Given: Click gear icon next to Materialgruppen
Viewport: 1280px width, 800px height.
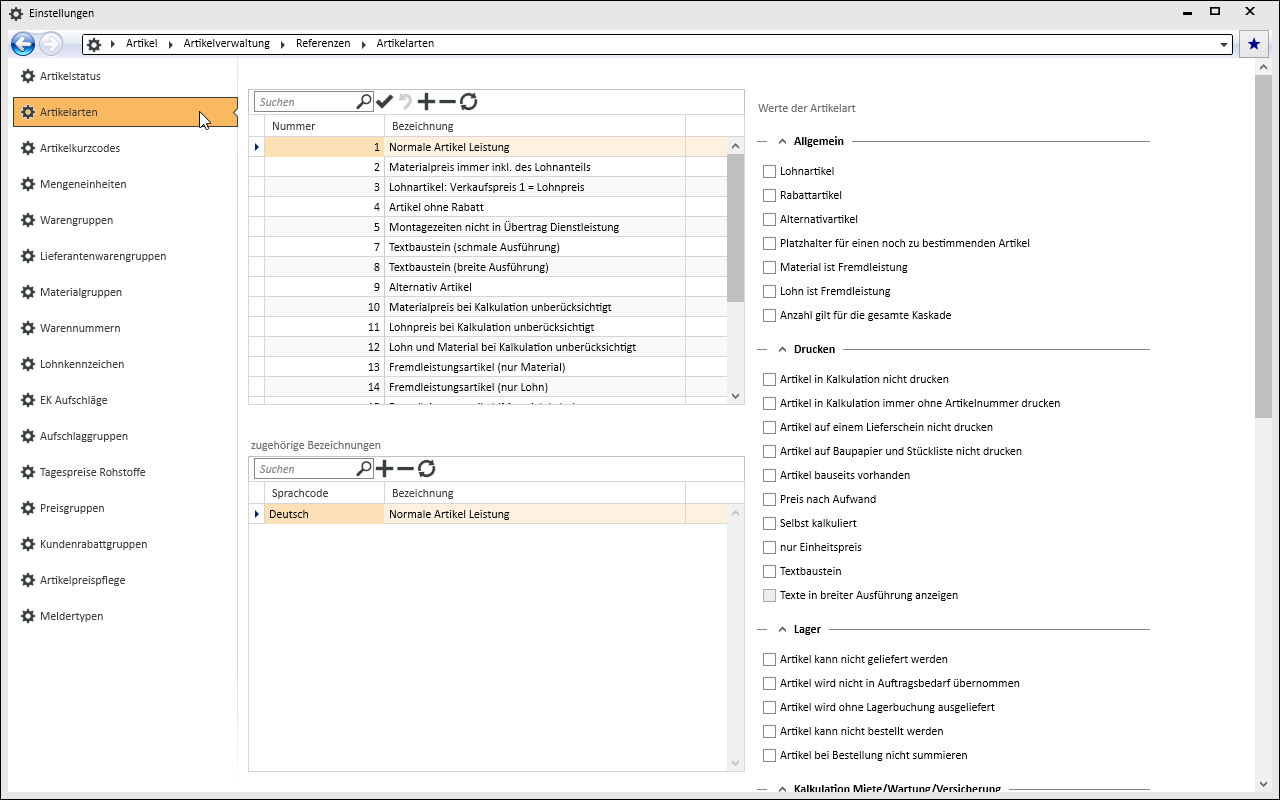Looking at the screenshot, I should pos(28,292).
